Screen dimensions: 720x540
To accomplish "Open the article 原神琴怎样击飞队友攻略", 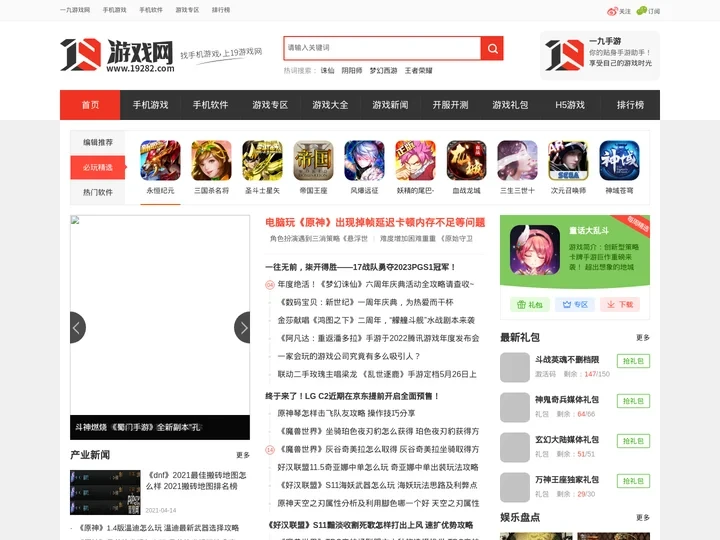I will pos(346,413).
